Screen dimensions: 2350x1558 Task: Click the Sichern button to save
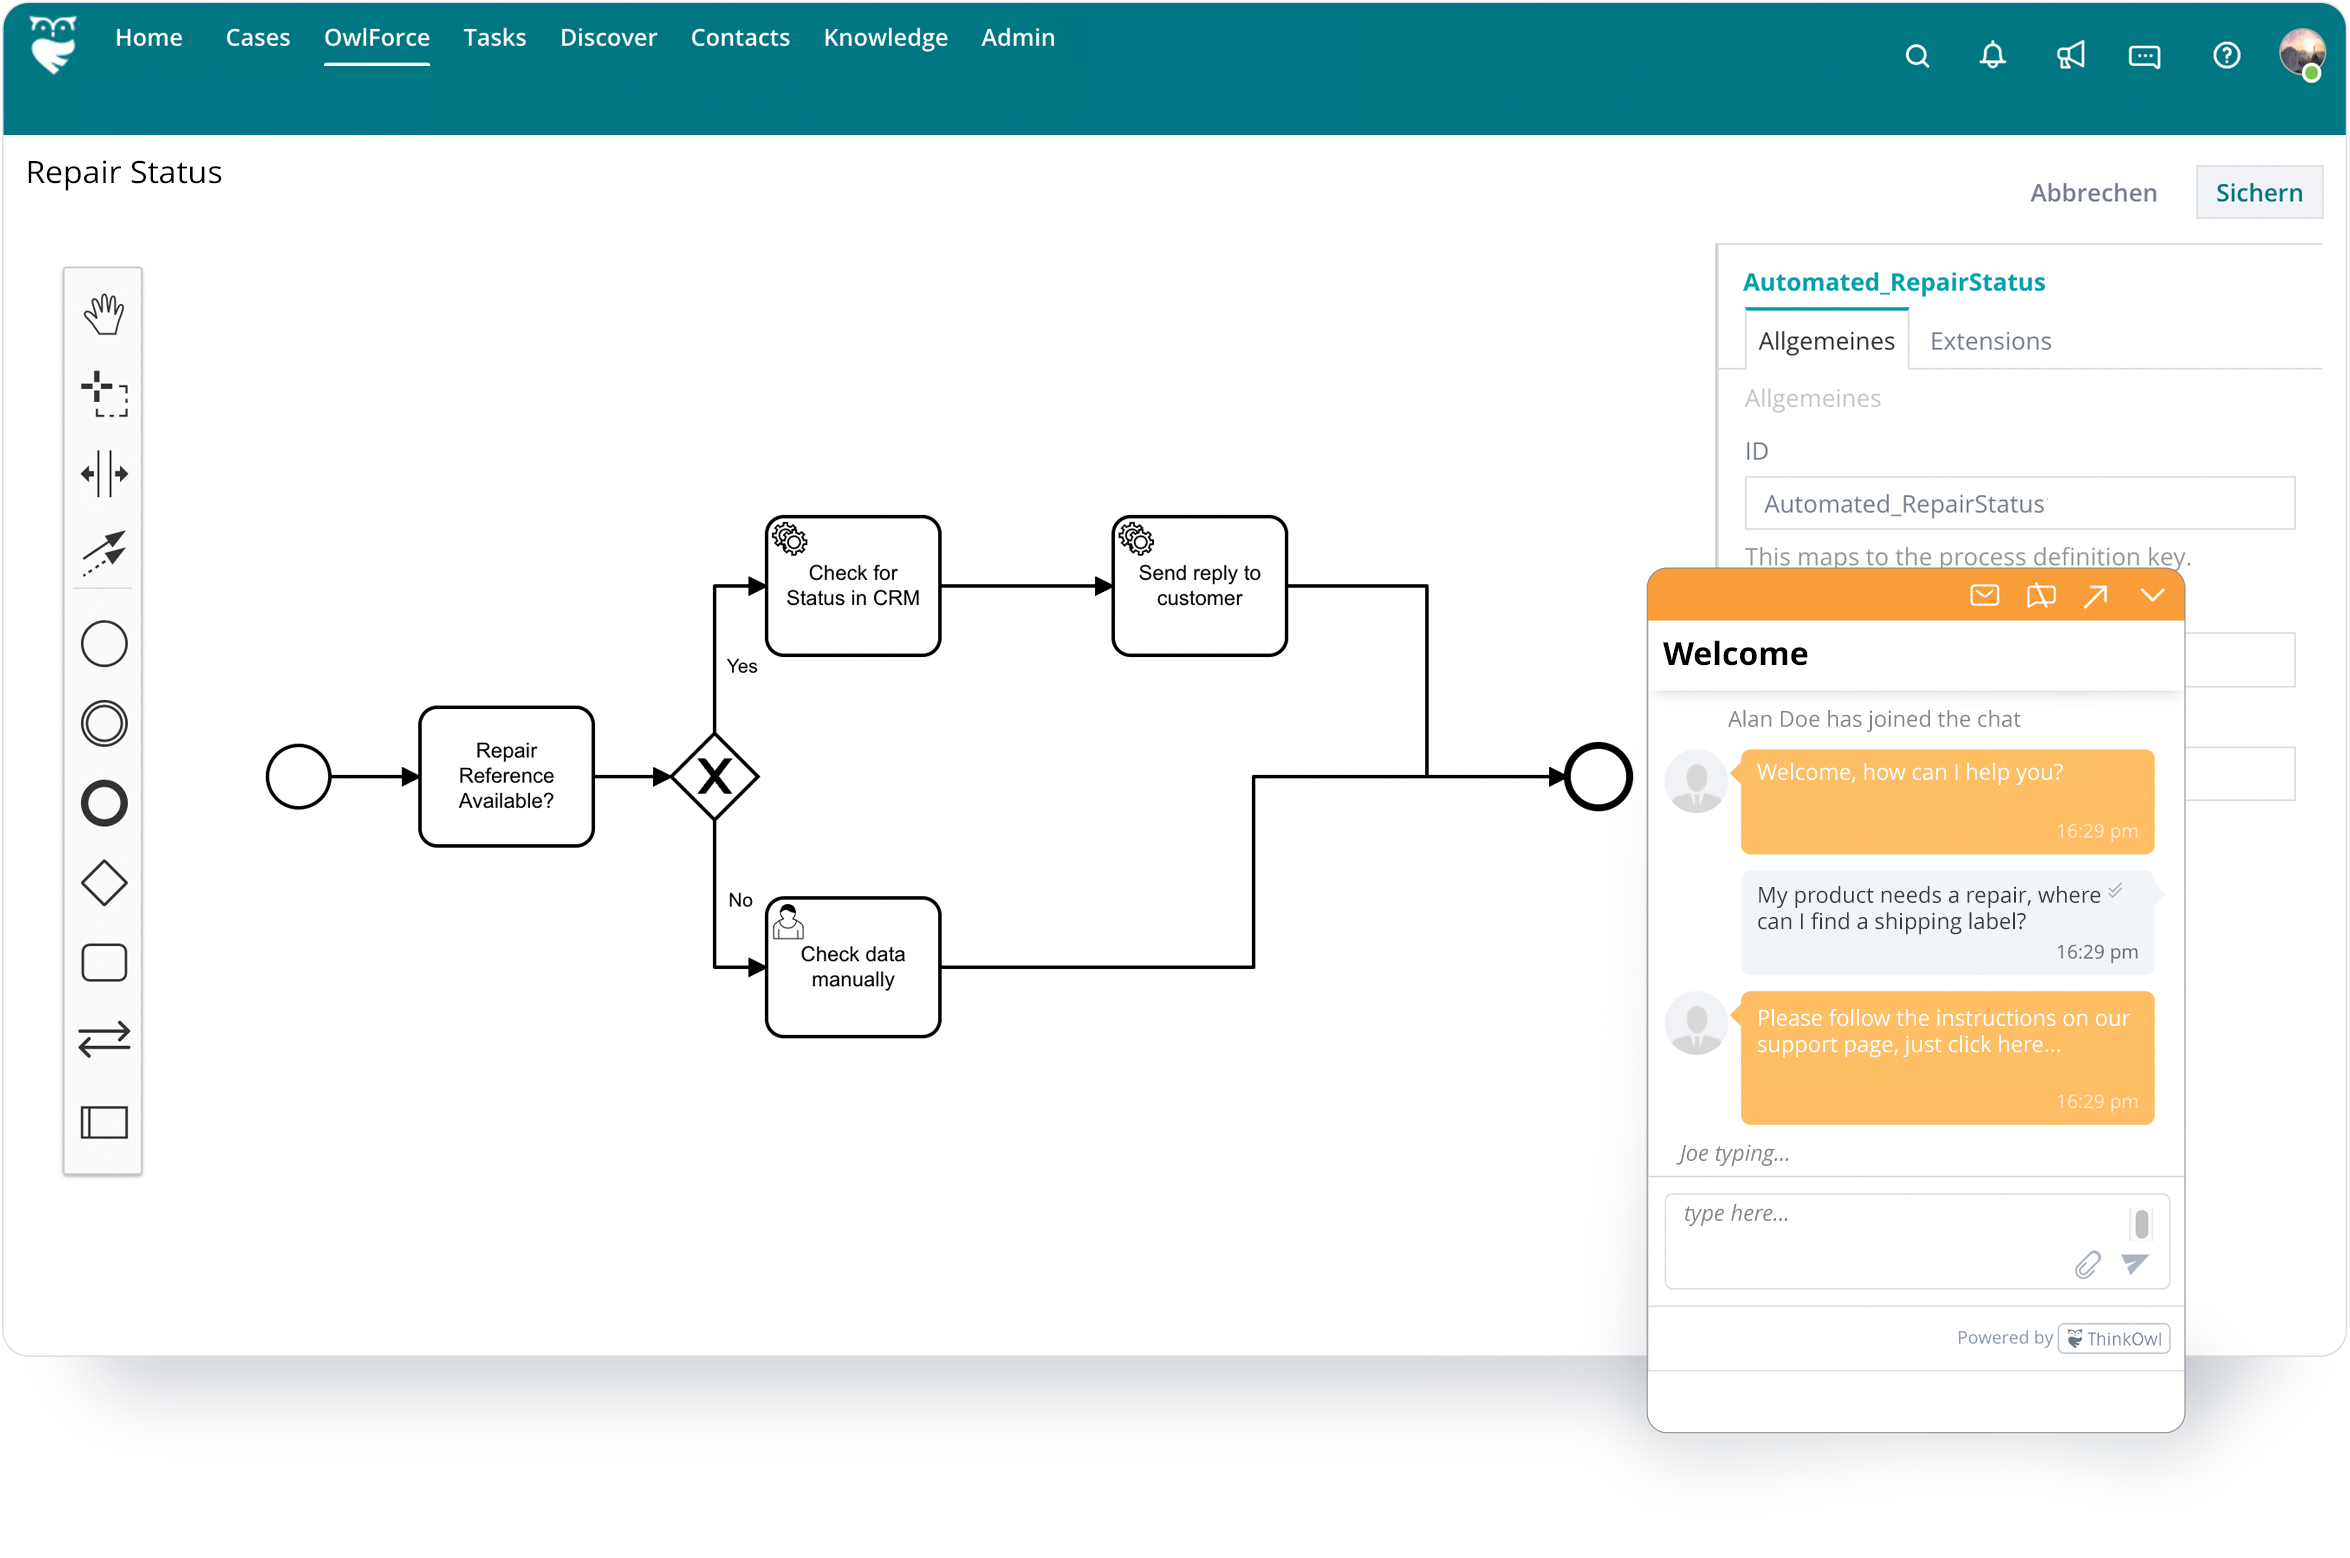coord(2259,192)
